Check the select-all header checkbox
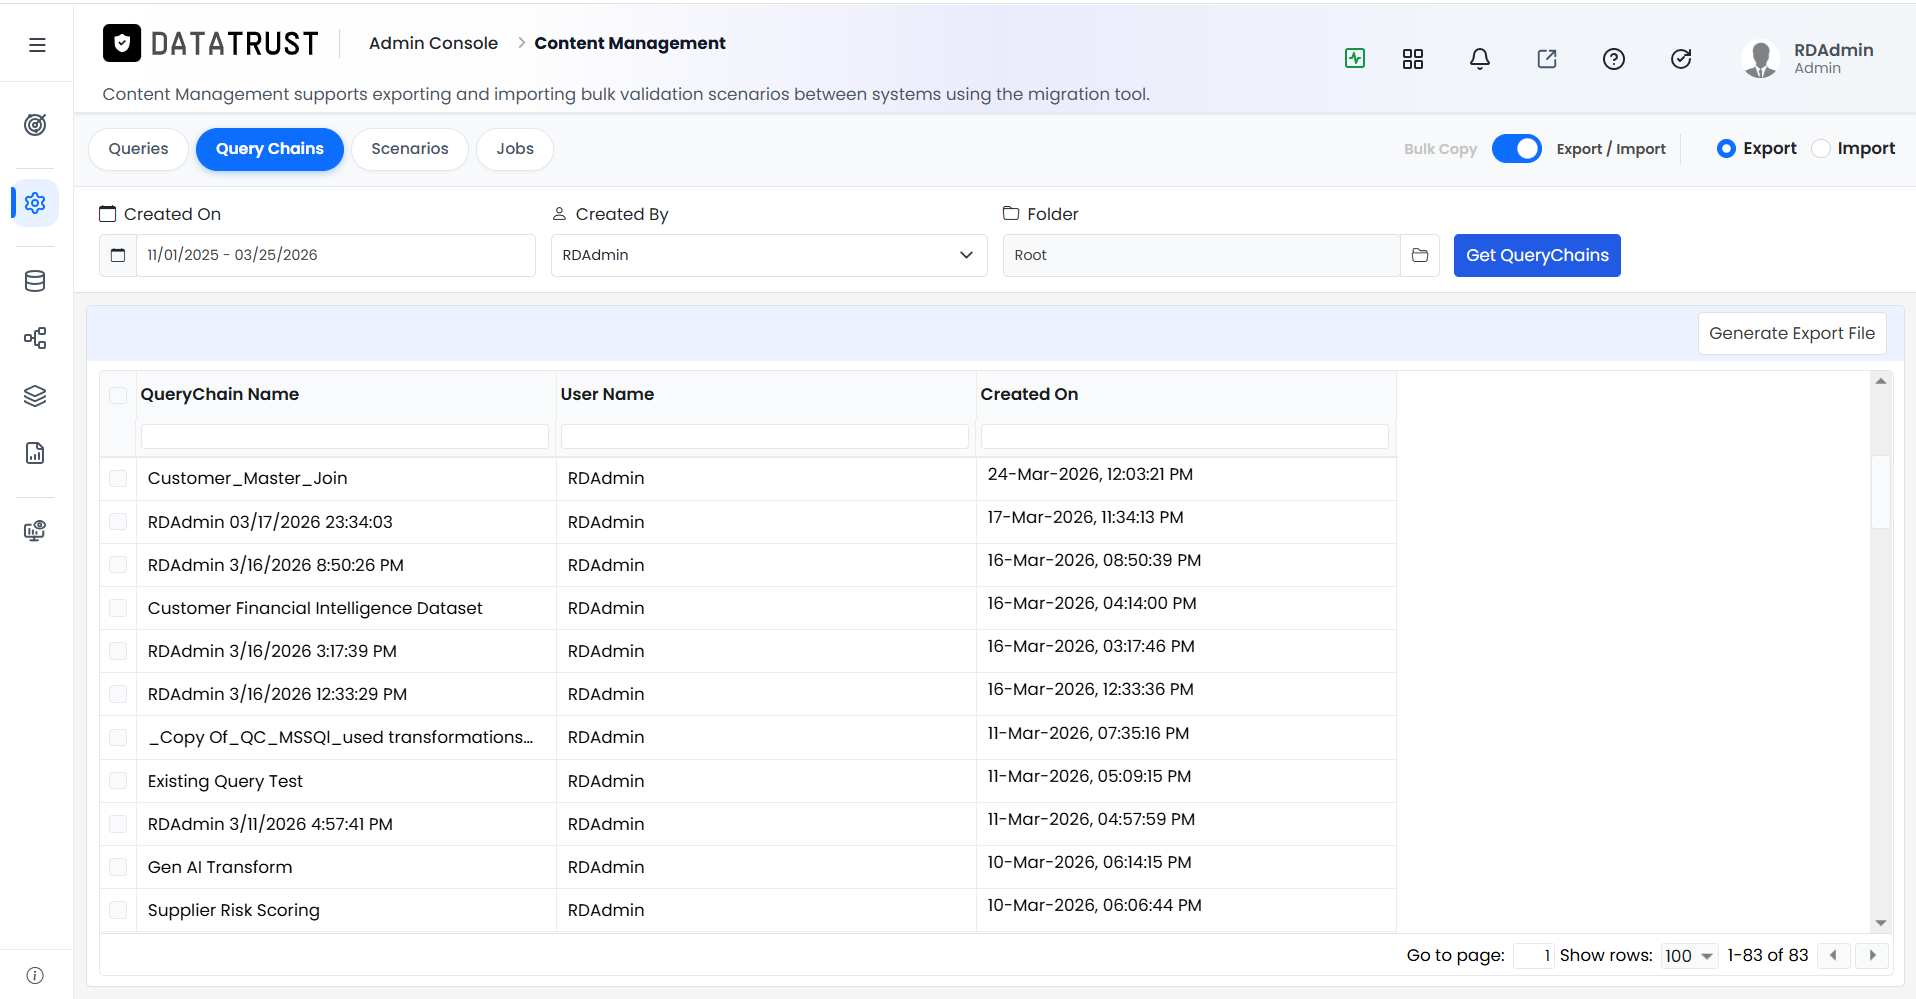The image size is (1916, 999). coord(118,395)
